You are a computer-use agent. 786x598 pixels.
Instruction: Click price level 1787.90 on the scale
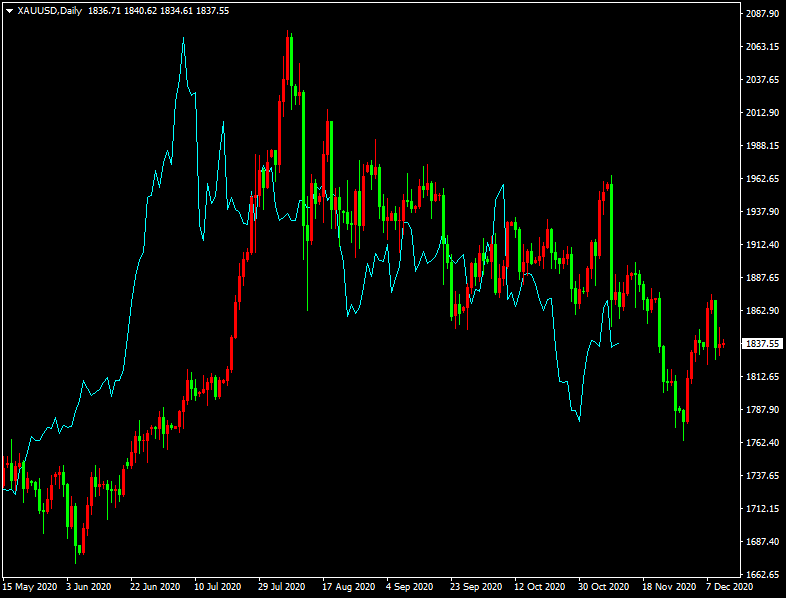point(762,410)
